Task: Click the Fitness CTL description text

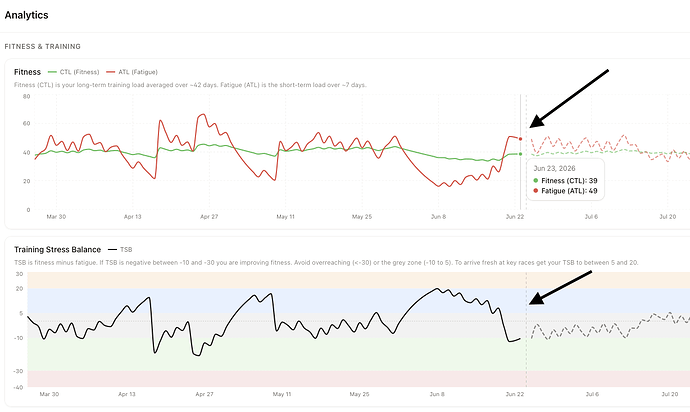Action: click(190, 85)
